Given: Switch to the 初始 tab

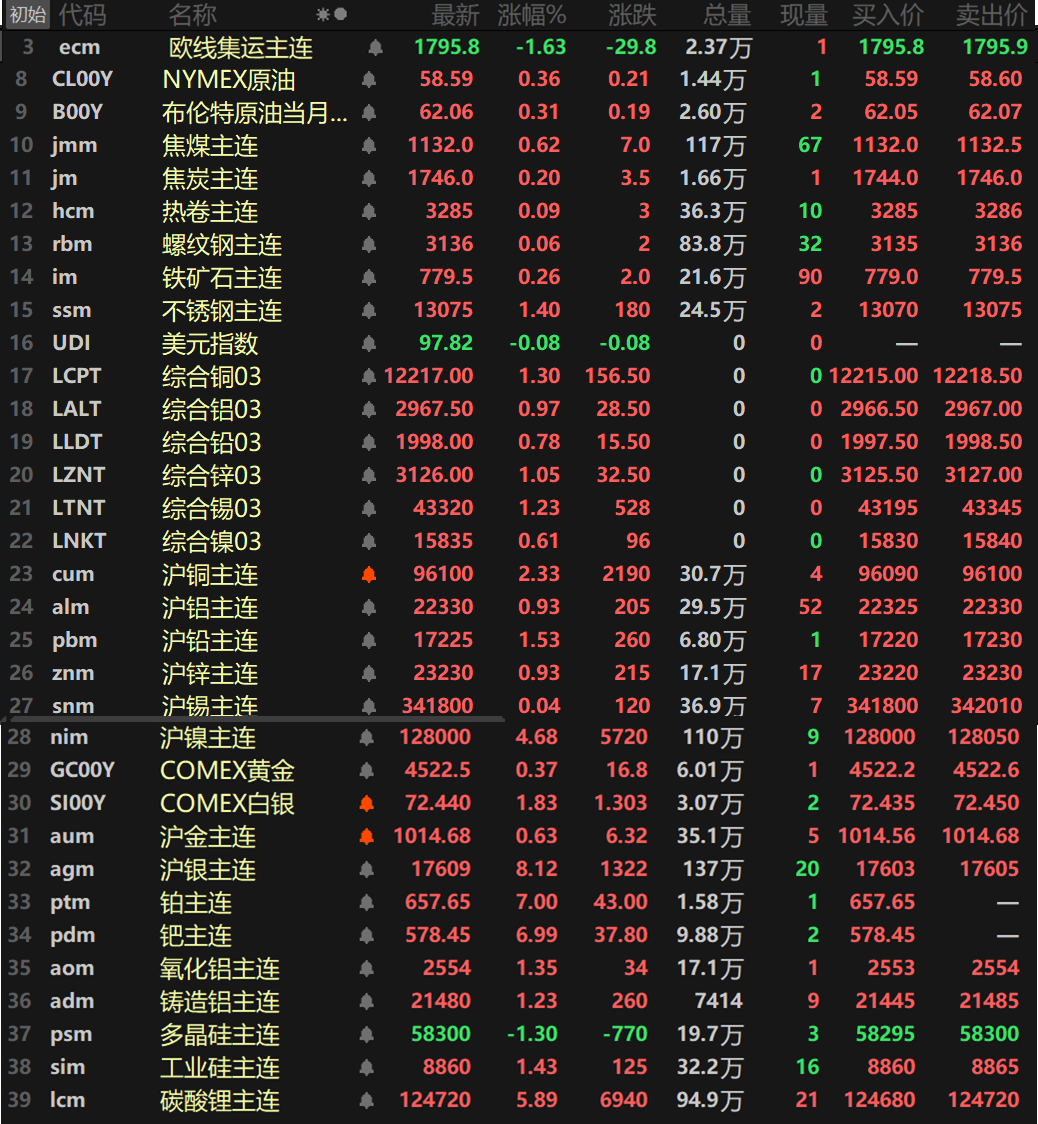Looking at the screenshot, I should click(27, 13).
